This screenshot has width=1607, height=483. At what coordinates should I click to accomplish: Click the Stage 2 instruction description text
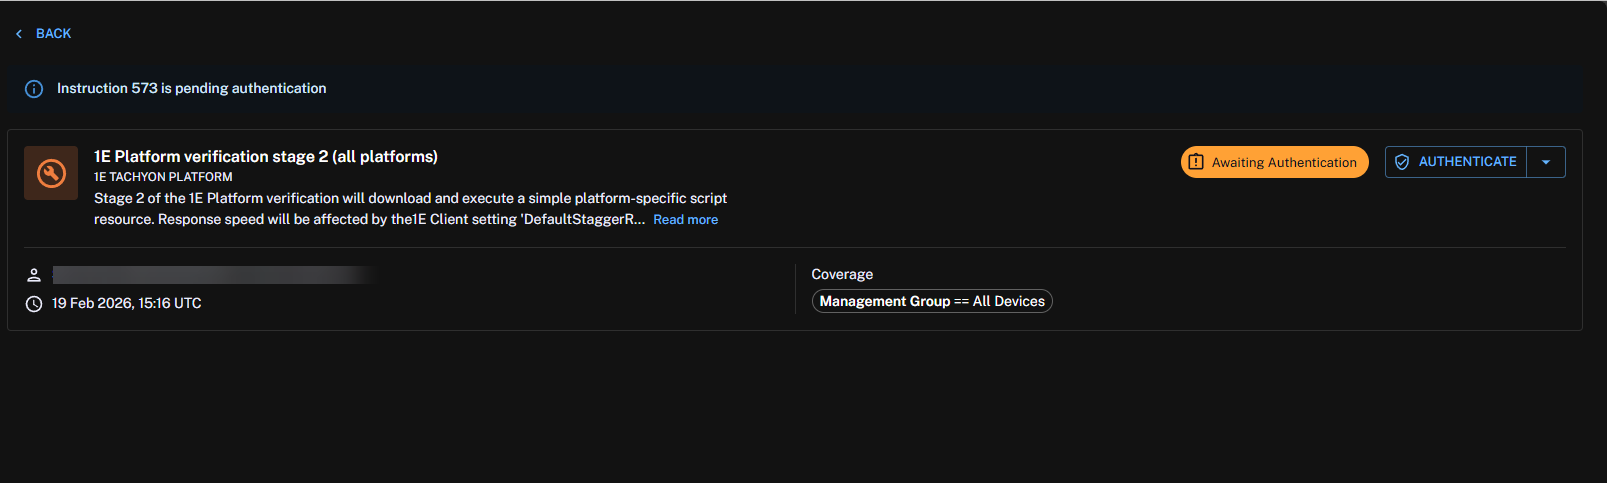tap(410, 199)
